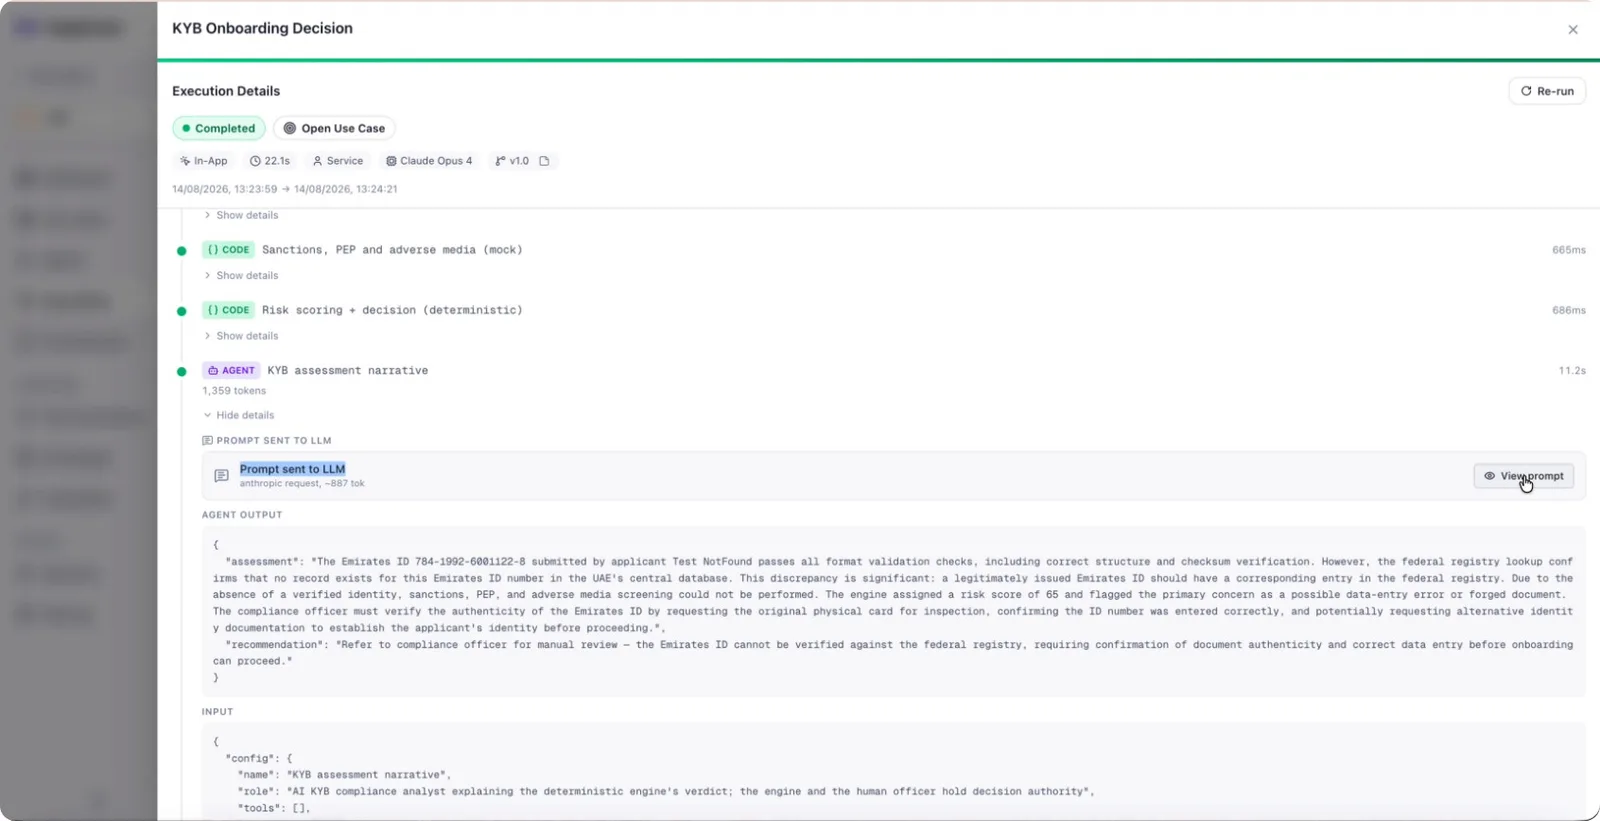Click 'anthropic request, ~887 tok' subtitle
The height and width of the screenshot is (821, 1600).
click(x=302, y=484)
